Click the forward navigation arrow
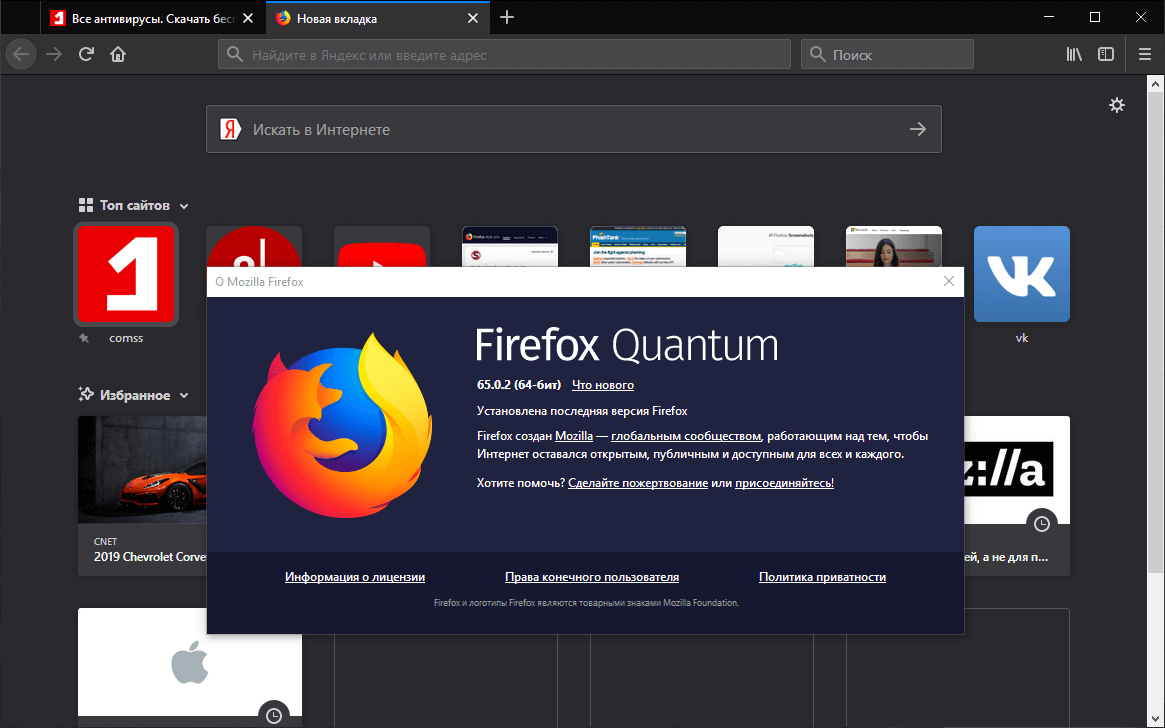The height and width of the screenshot is (728, 1165). (53, 53)
